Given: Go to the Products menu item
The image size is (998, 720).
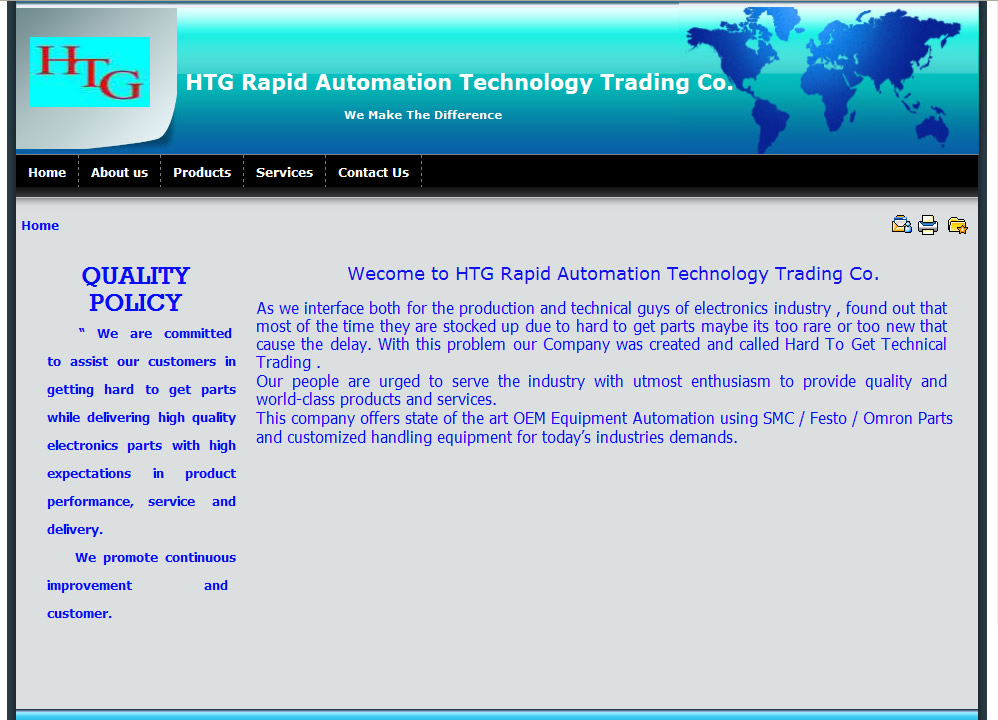Looking at the screenshot, I should point(202,173).
